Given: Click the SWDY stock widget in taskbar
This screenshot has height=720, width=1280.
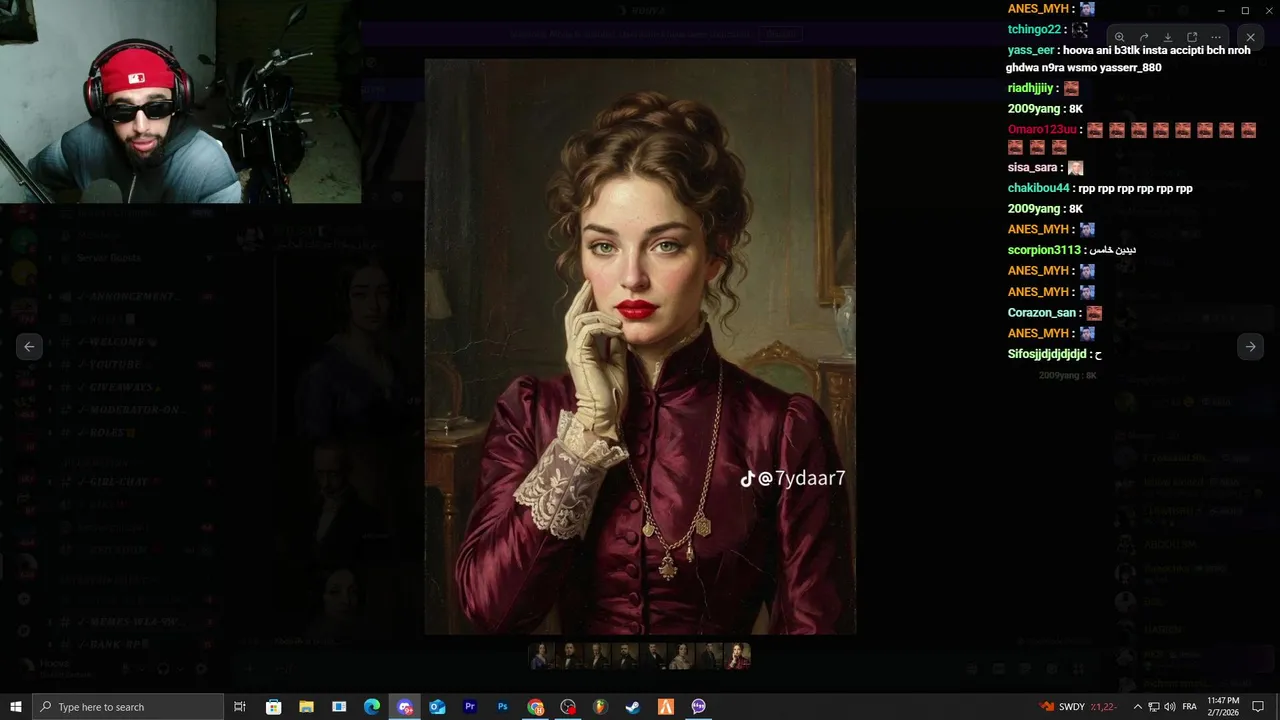Looking at the screenshot, I should click(1078, 707).
